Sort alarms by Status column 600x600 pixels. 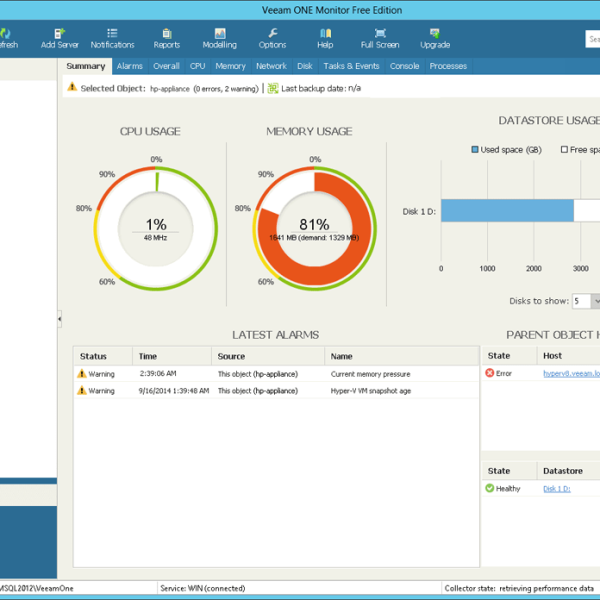pos(103,356)
